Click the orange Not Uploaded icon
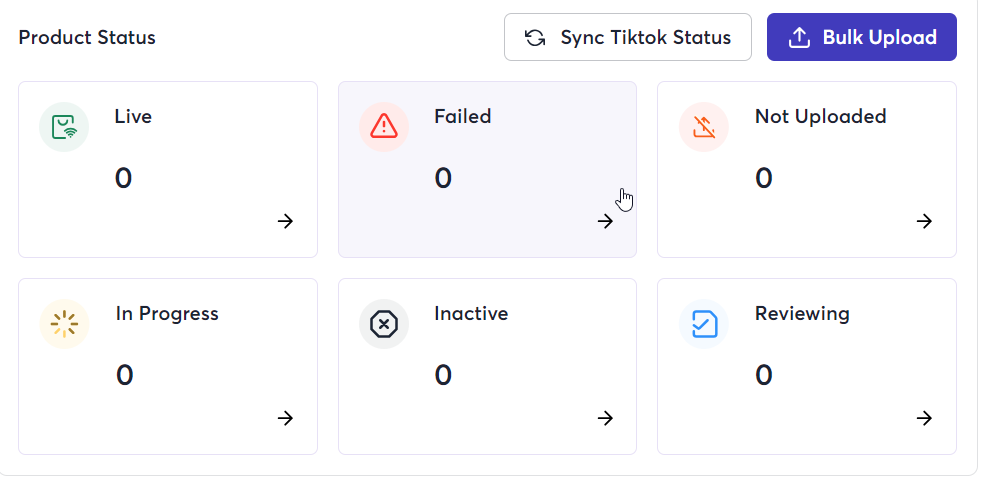This screenshot has height=485, width=987. point(704,127)
